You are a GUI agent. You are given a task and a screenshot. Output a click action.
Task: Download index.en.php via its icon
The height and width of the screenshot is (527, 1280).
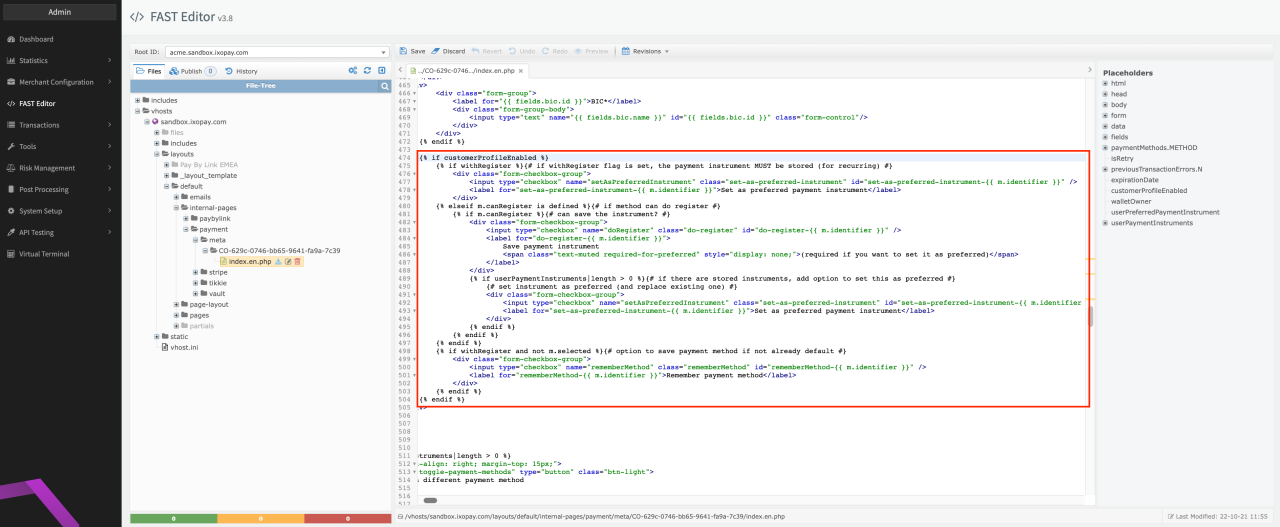coord(279,261)
